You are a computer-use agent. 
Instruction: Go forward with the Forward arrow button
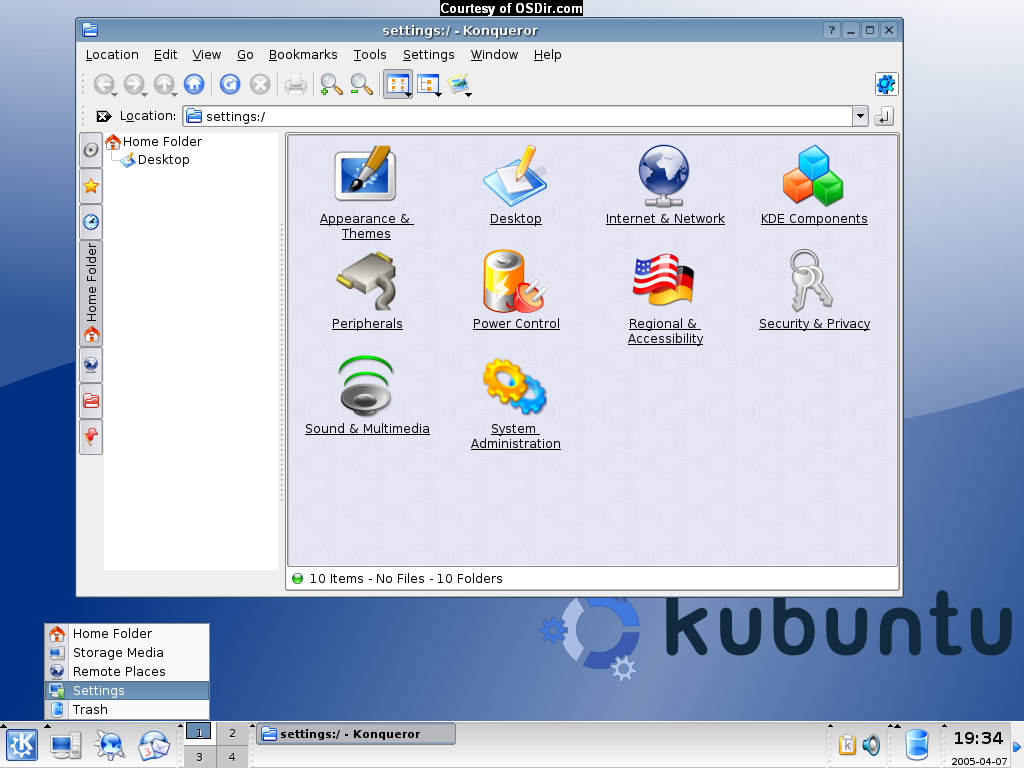click(133, 84)
